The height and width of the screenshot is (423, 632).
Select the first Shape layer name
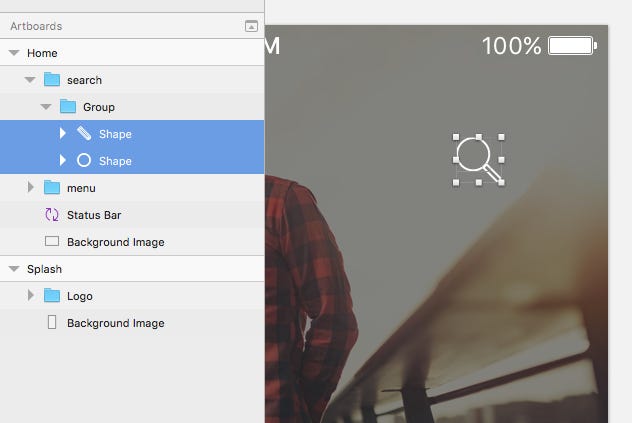pos(116,134)
